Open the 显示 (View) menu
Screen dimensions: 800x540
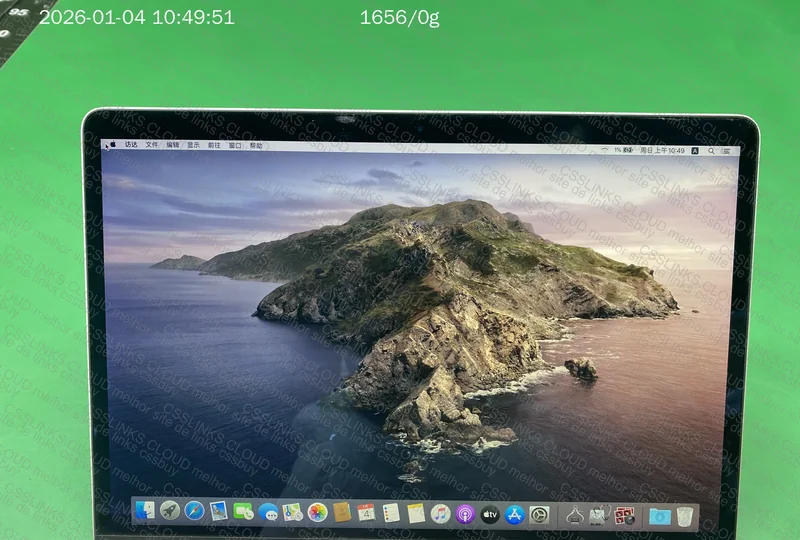pos(193,145)
